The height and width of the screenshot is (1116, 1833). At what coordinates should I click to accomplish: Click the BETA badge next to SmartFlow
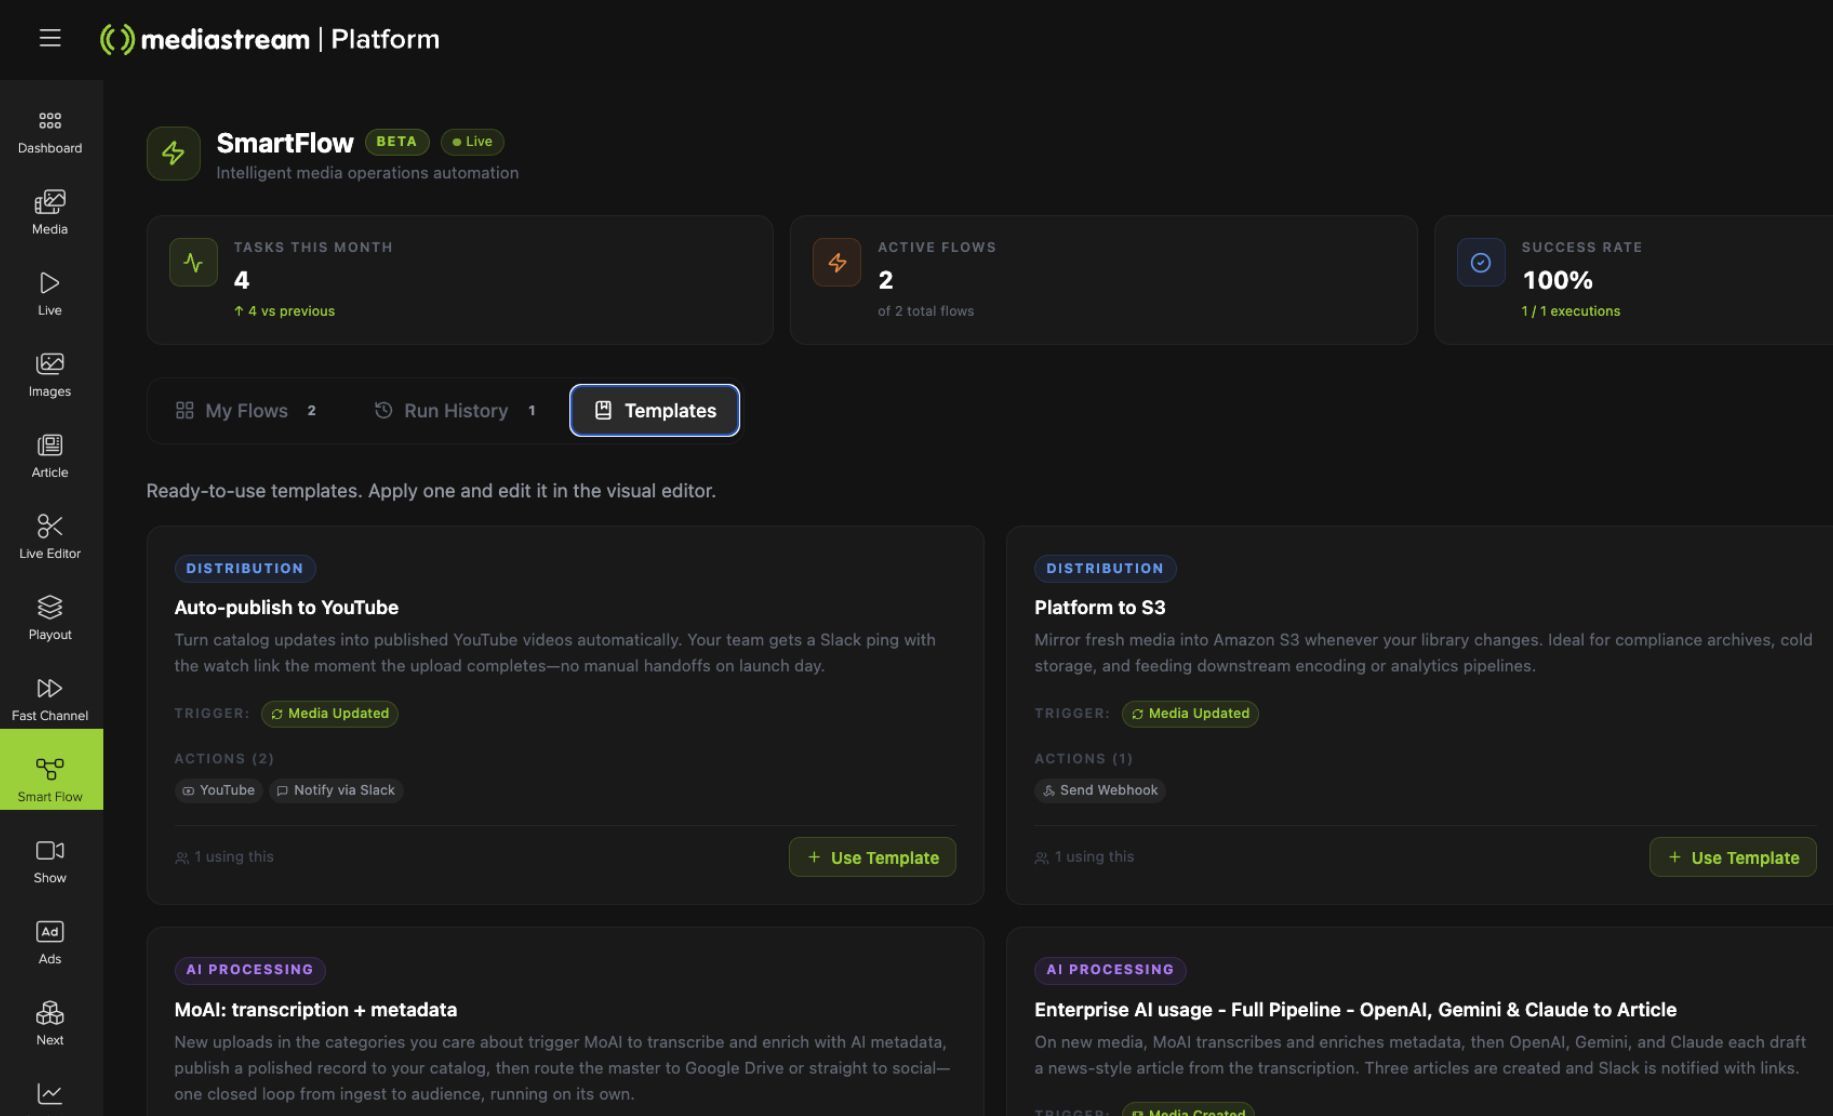[397, 142]
